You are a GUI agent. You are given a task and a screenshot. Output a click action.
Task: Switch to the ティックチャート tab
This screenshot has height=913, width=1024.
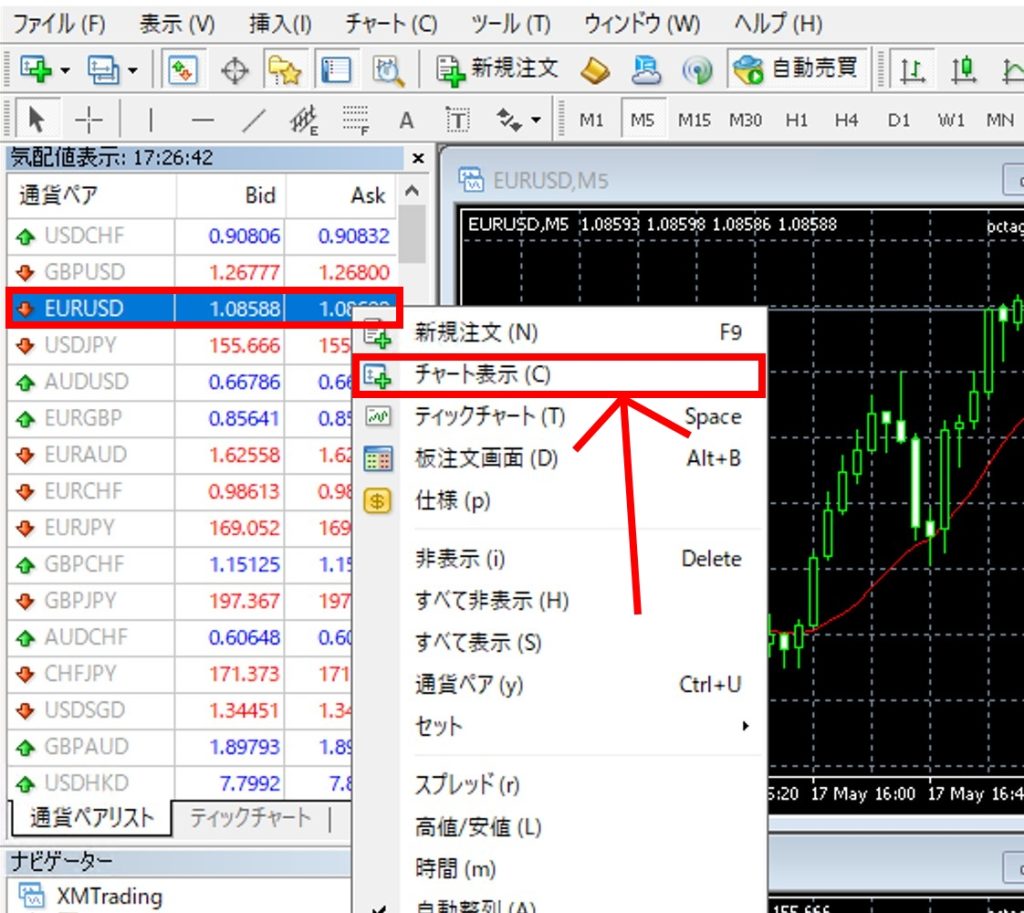[250, 817]
